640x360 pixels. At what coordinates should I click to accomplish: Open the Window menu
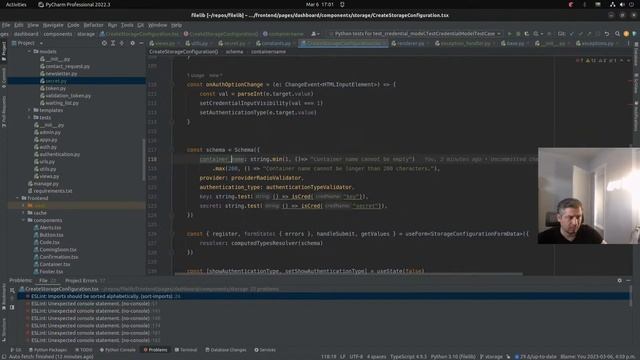tap(157, 25)
